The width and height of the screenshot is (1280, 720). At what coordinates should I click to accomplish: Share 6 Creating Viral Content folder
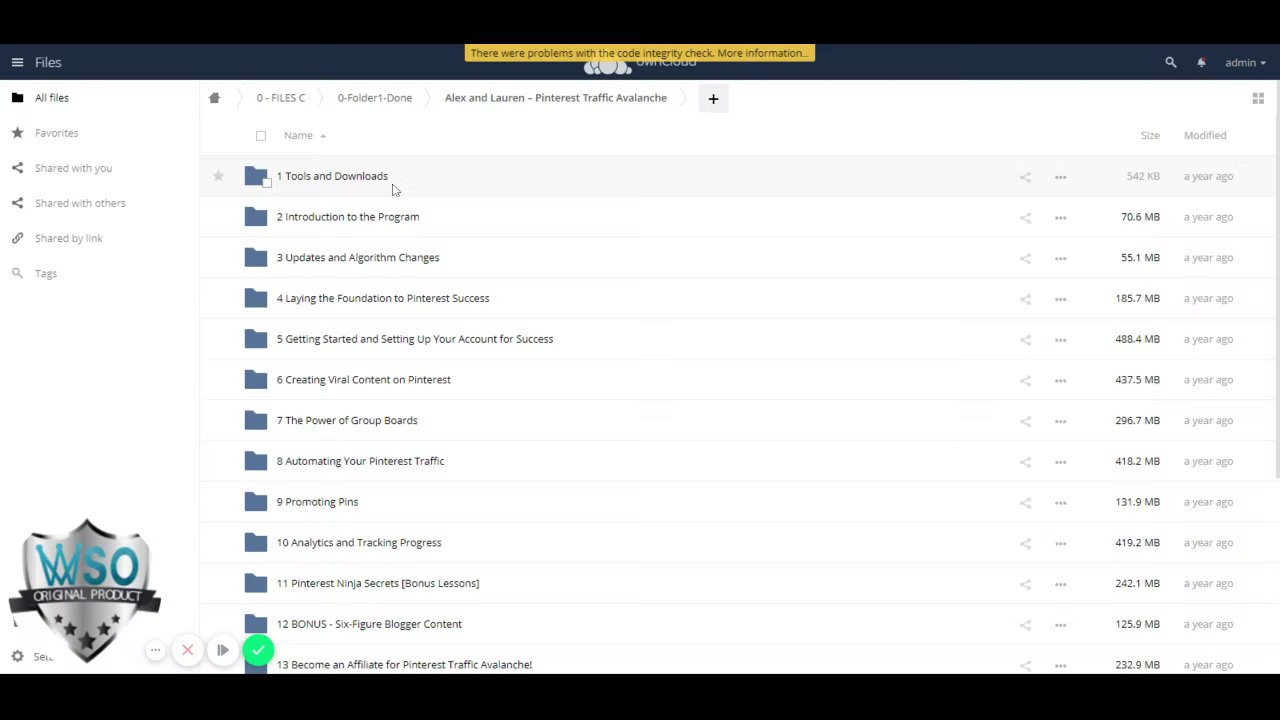1025,380
